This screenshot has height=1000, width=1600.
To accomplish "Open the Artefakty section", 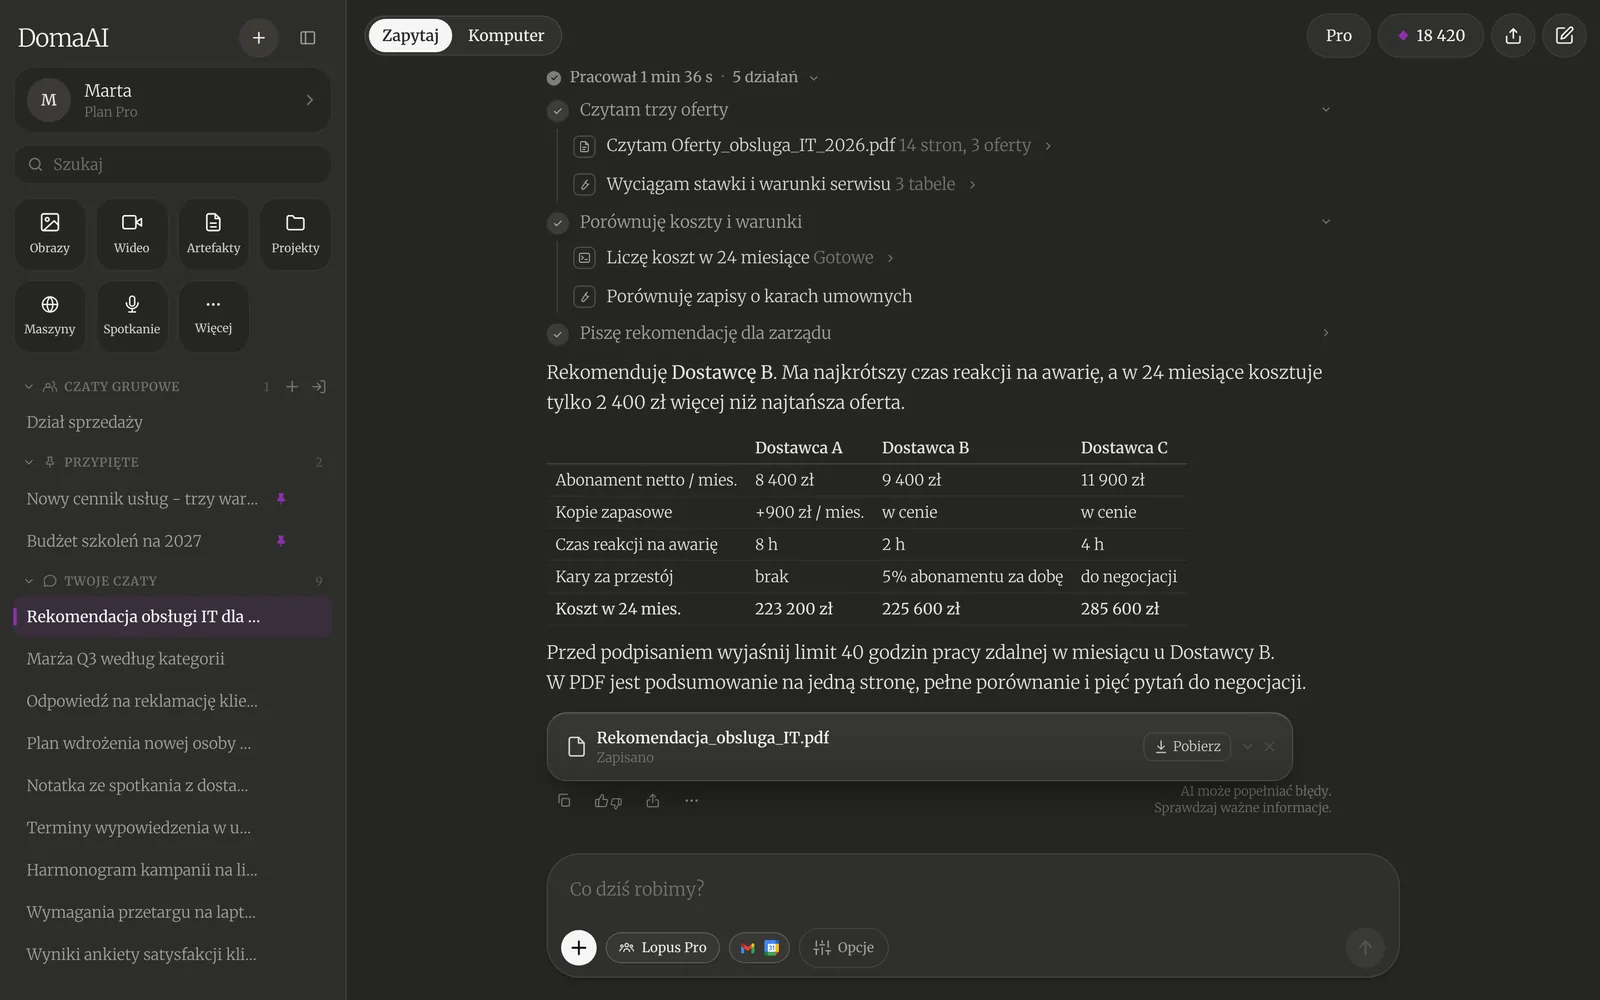I will coord(213,234).
